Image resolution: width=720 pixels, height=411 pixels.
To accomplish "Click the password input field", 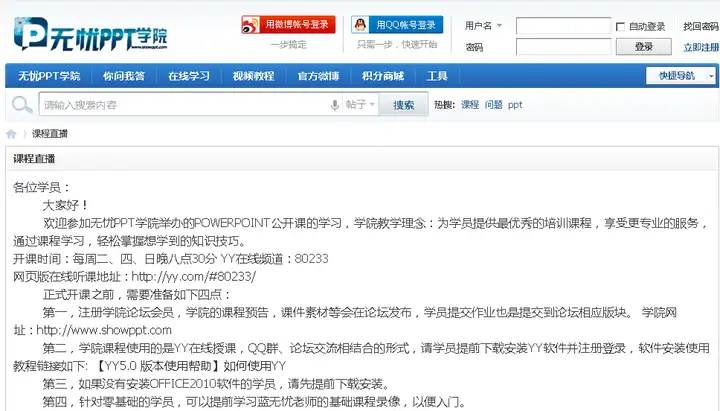I will [563, 46].
